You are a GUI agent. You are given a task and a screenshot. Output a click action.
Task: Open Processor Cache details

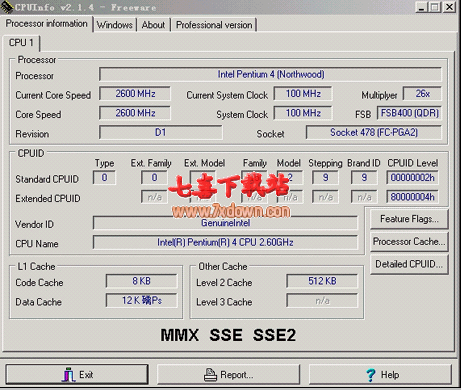pyautogui.click(x=409, y=241)
